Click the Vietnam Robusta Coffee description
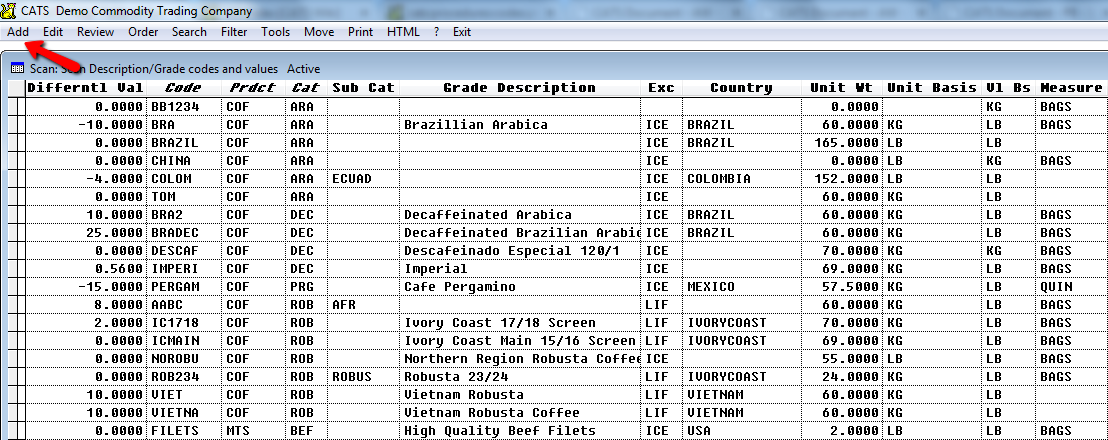 point(492,413)
